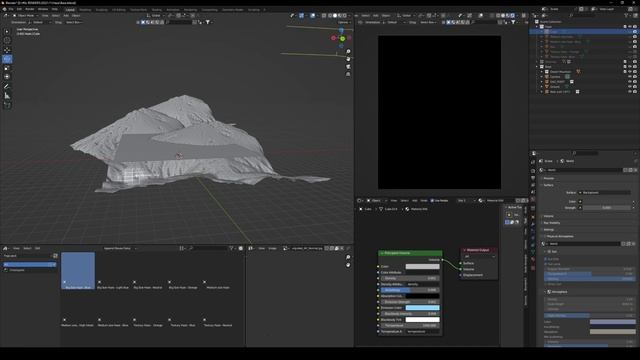
Task: Open the File menu
Action: (11, 9)
